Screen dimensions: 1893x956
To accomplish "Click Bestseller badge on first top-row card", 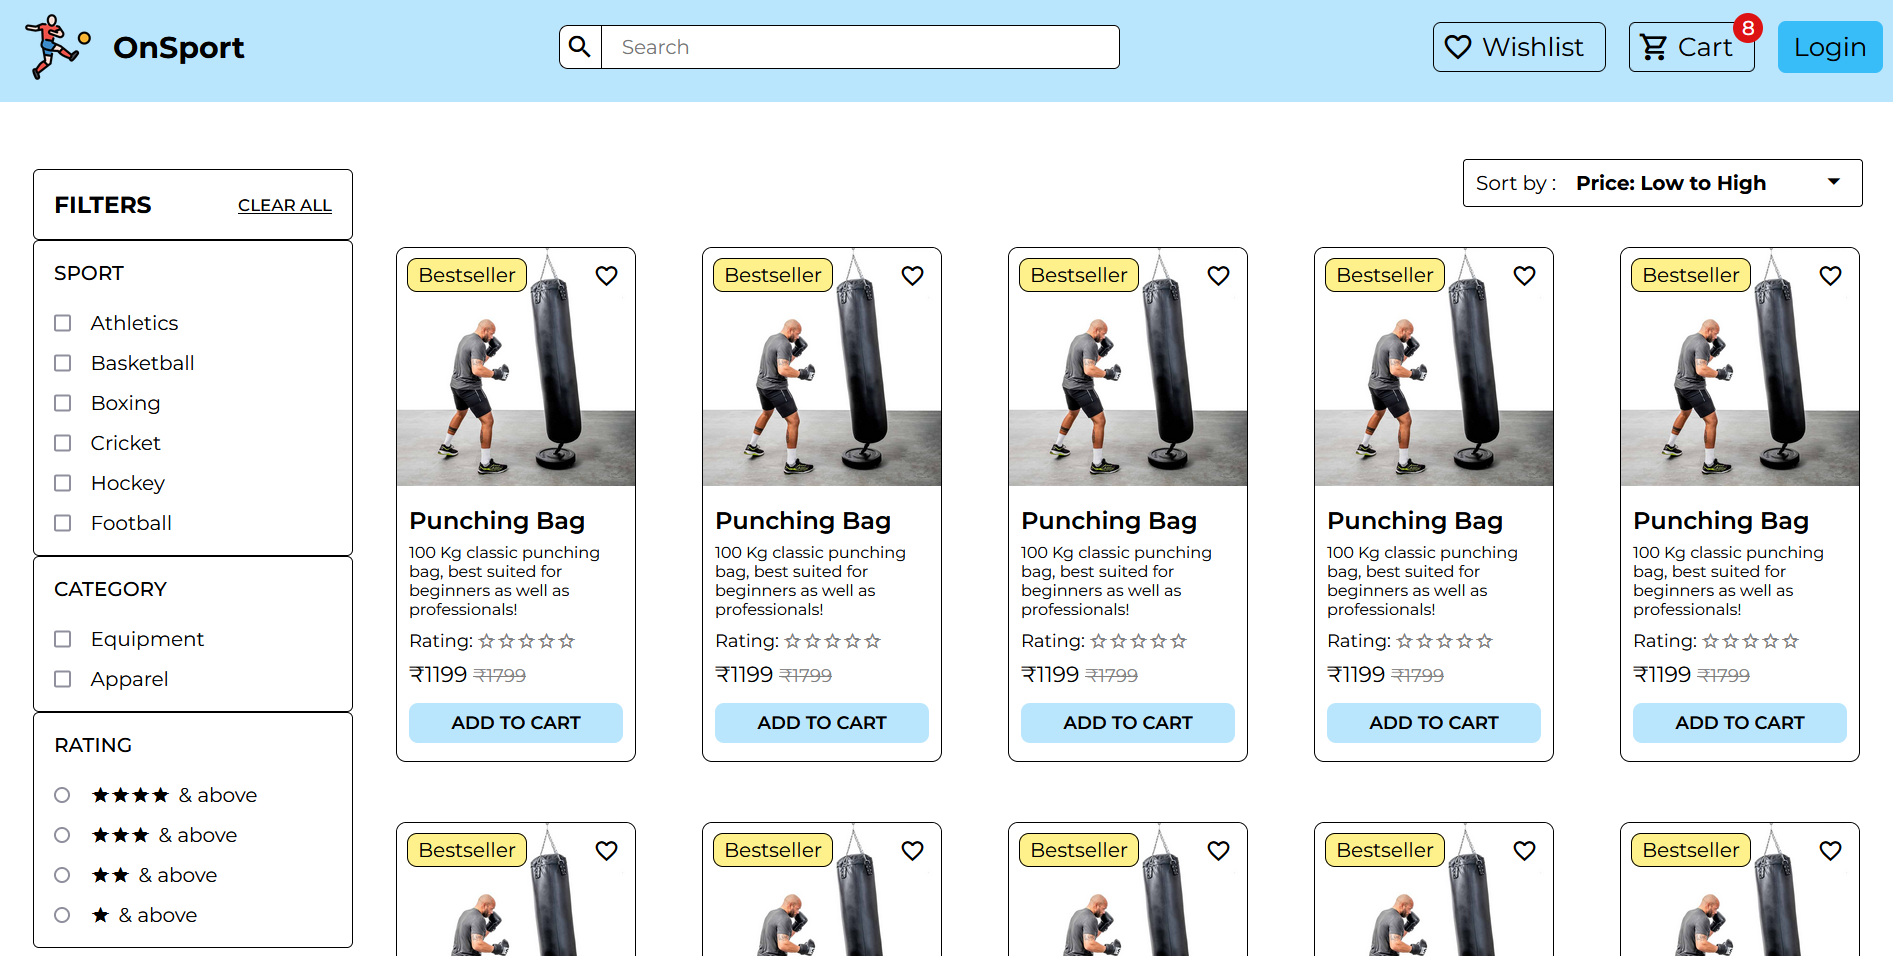I will (467, 275).
